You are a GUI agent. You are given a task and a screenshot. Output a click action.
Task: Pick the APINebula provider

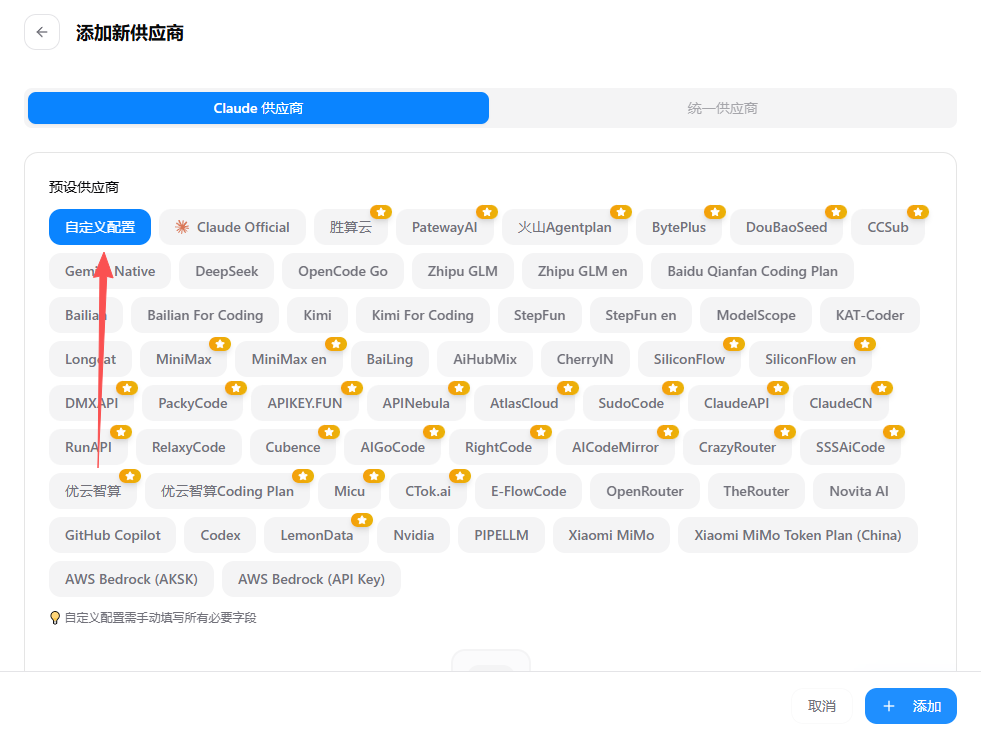pos(416,403)
